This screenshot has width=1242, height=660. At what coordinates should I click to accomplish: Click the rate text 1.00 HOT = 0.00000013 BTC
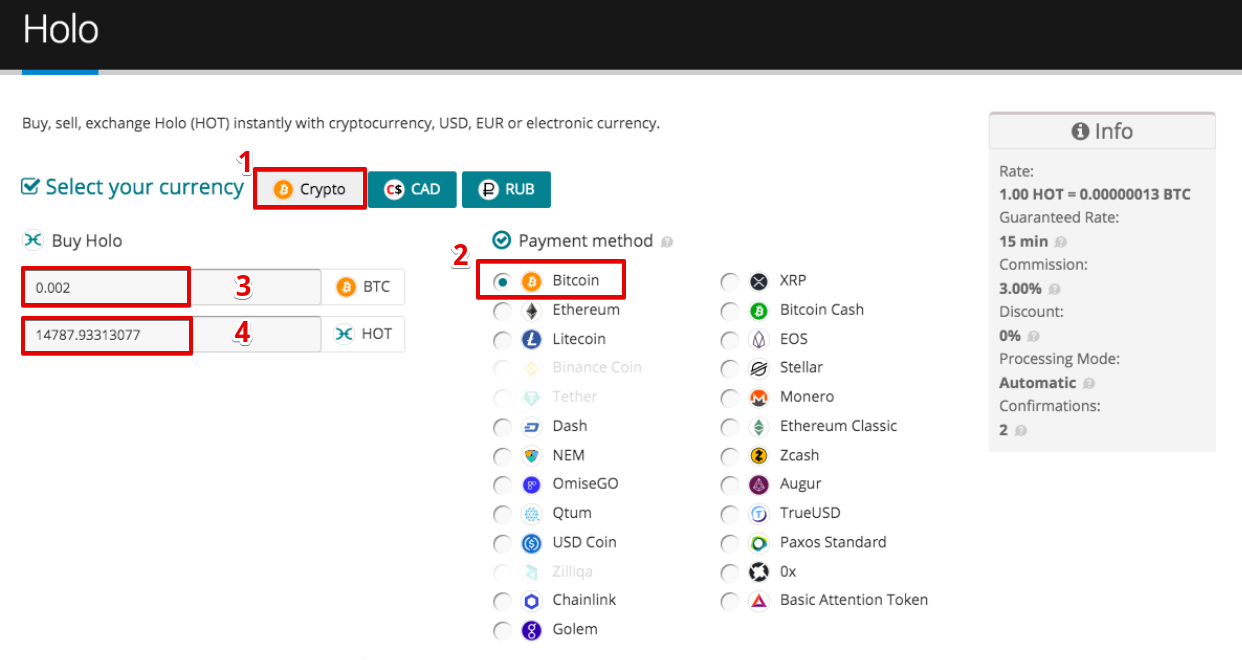pyautogui.click(x=1095, y=194)
